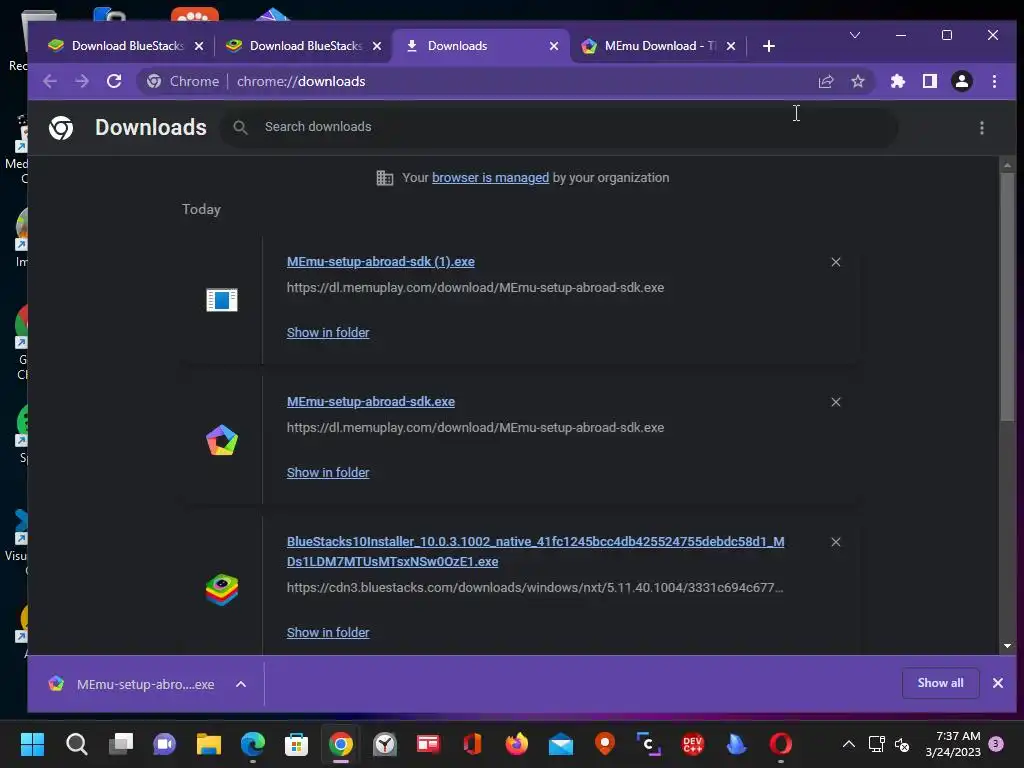Open Microsoft Store from the taskbar

pos(296,744)
